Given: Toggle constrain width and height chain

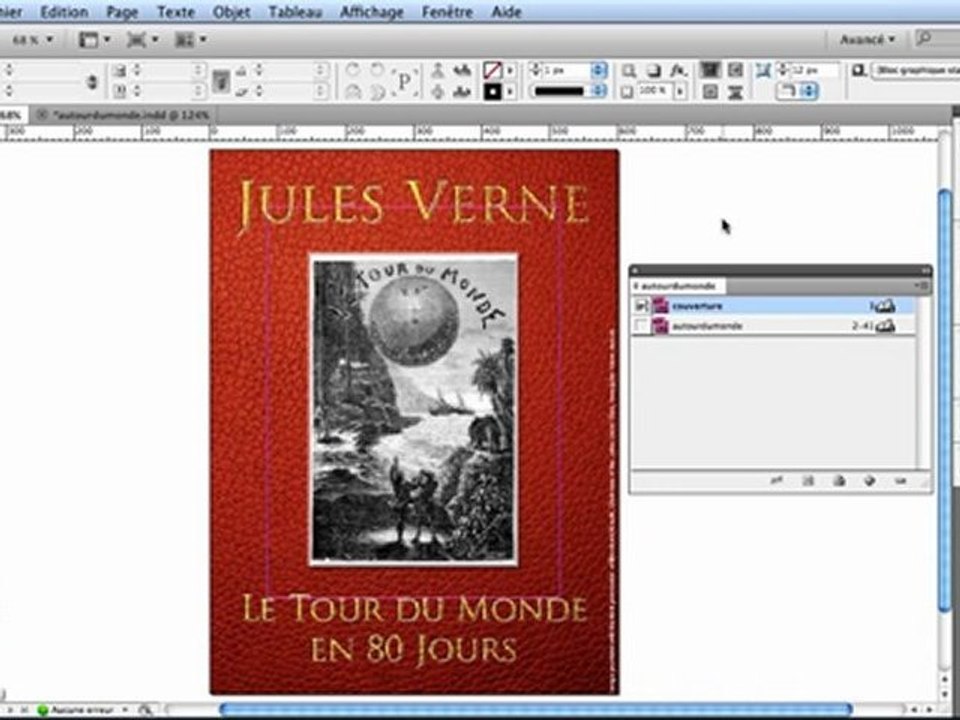Looking at the screenshot, I should (92, 81).
